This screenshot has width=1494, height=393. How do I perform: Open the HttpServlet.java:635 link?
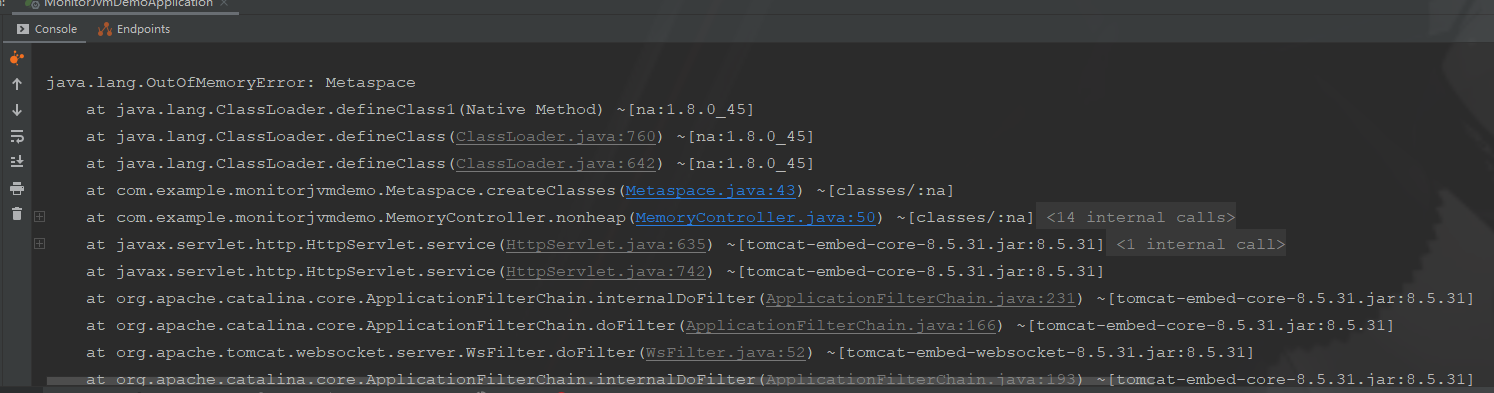[x=605, y=244]
